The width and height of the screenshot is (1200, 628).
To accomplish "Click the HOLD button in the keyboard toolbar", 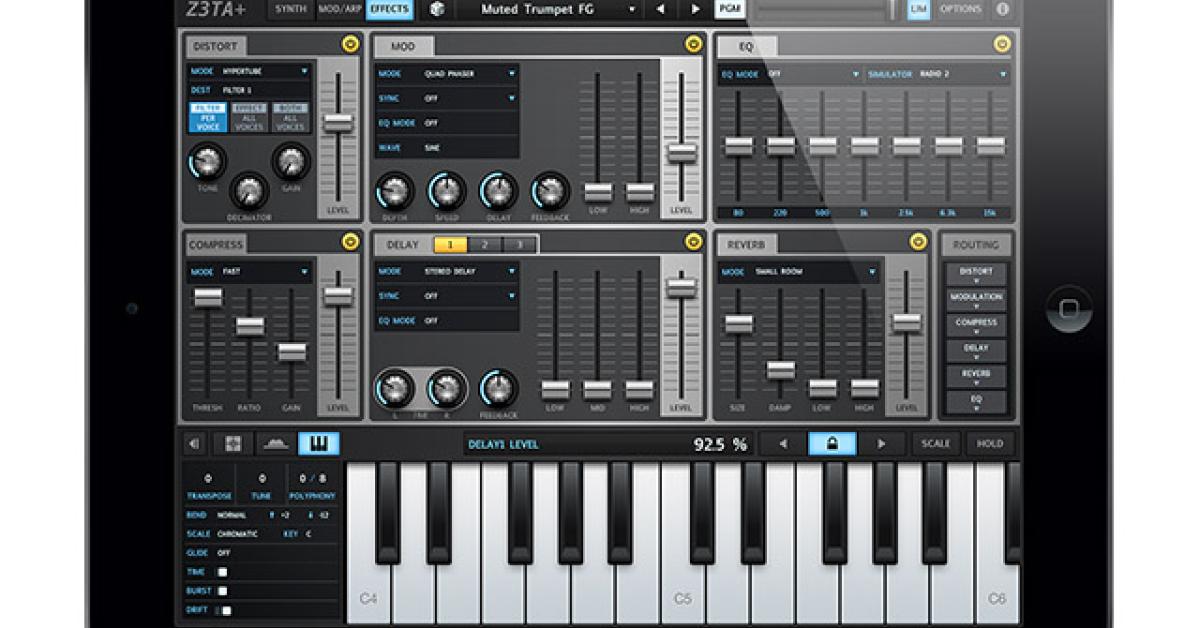I will coord(990,443).
